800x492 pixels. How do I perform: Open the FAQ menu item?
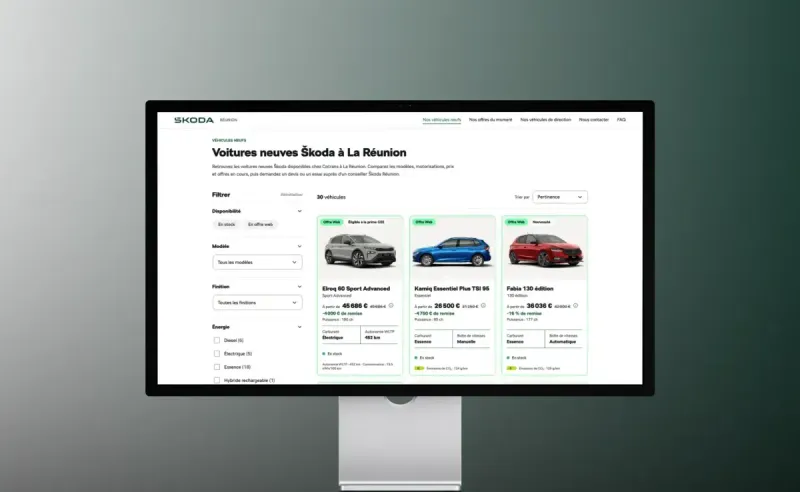point(621,120)
